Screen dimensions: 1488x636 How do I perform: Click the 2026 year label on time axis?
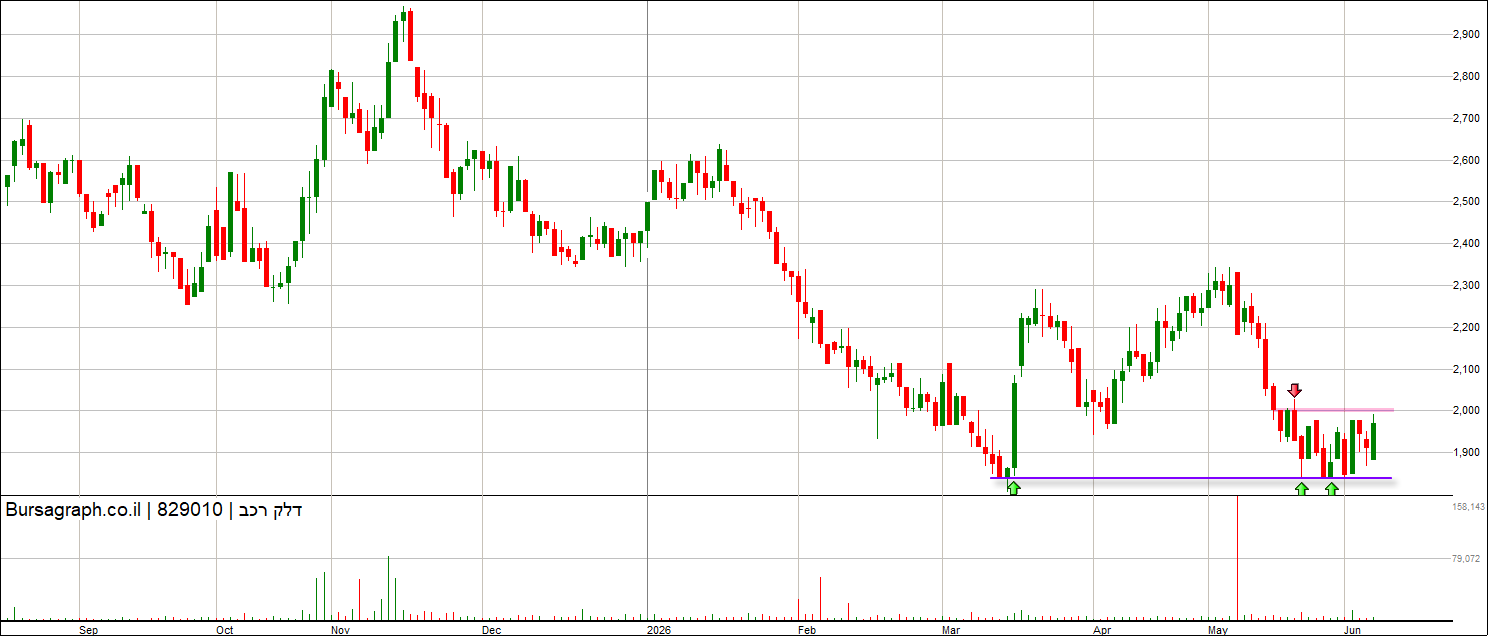coord(658,630)
